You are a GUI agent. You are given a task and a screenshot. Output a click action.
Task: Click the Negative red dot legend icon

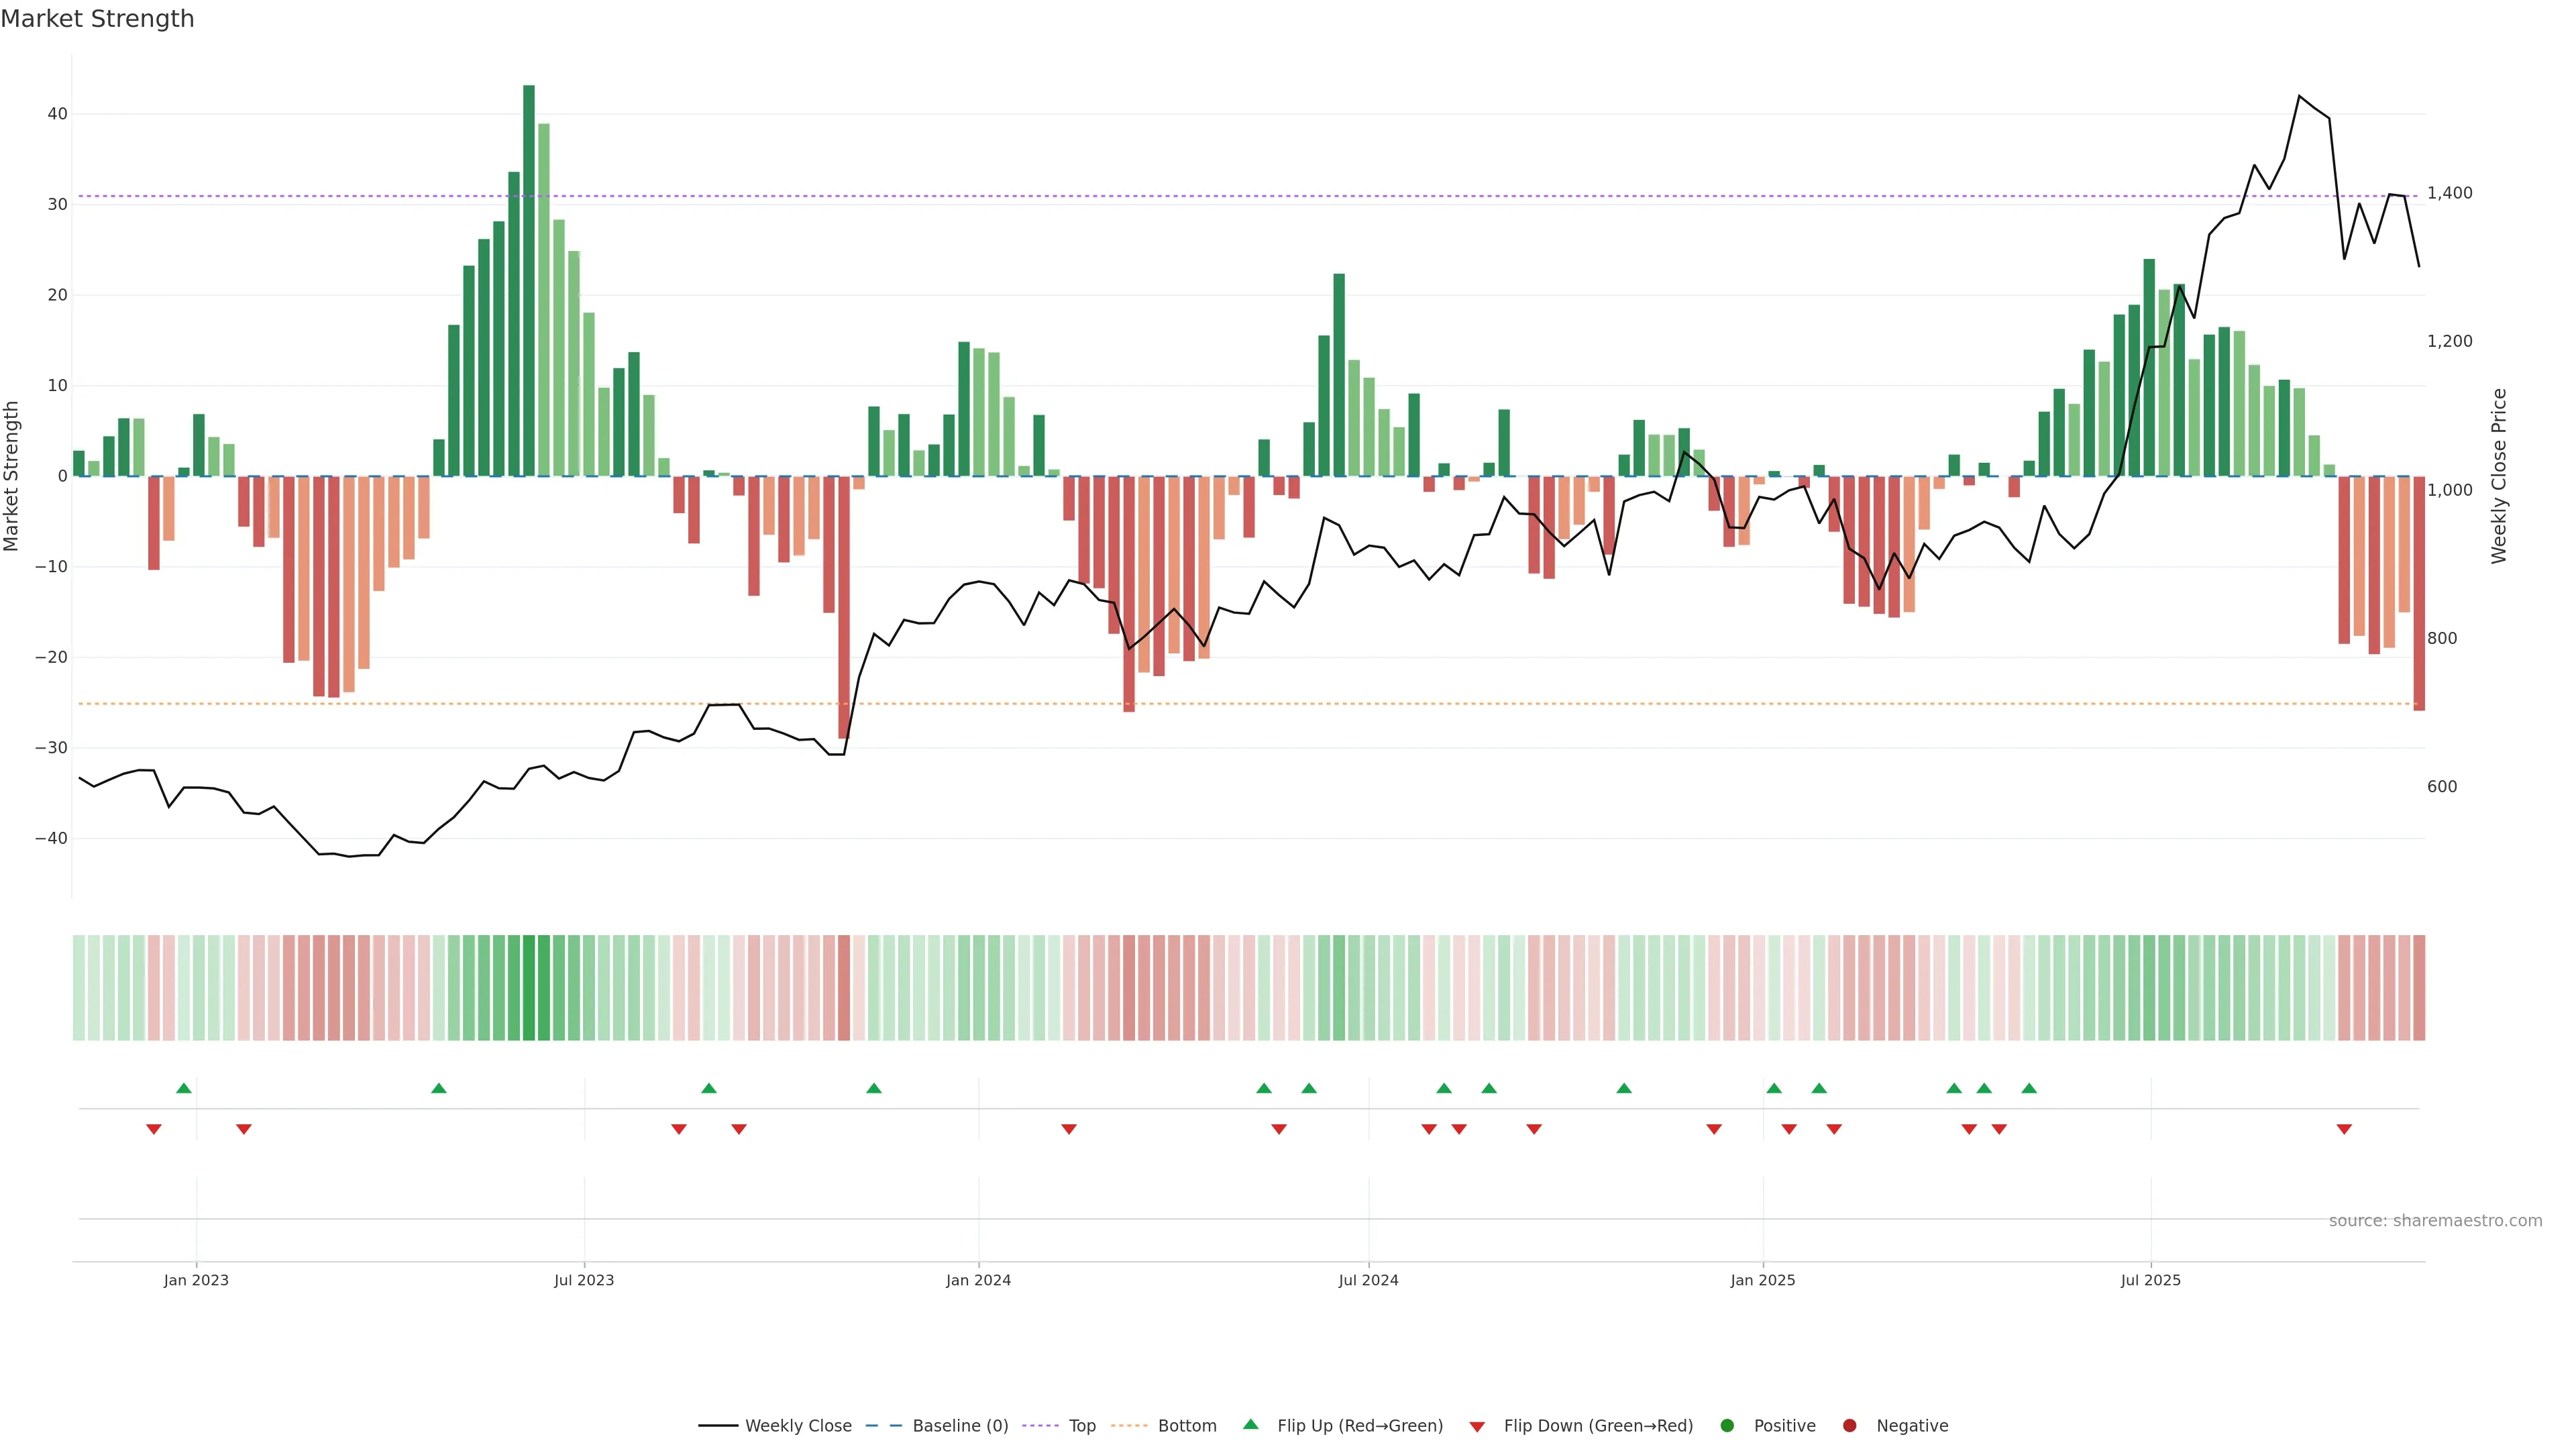[x=1849, y=1425]
